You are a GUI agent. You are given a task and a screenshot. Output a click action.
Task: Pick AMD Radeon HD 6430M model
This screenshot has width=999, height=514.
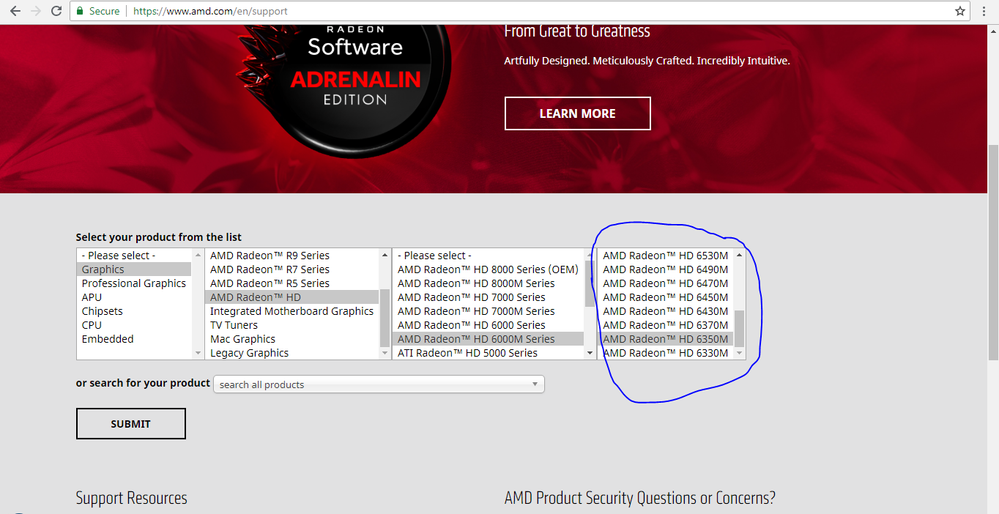pyautogui.click(x=666, y=311)
